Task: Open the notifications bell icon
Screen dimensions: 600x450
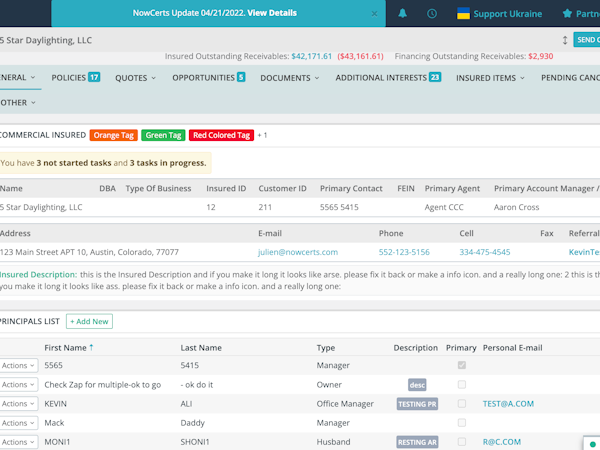Action: point(402,14)
